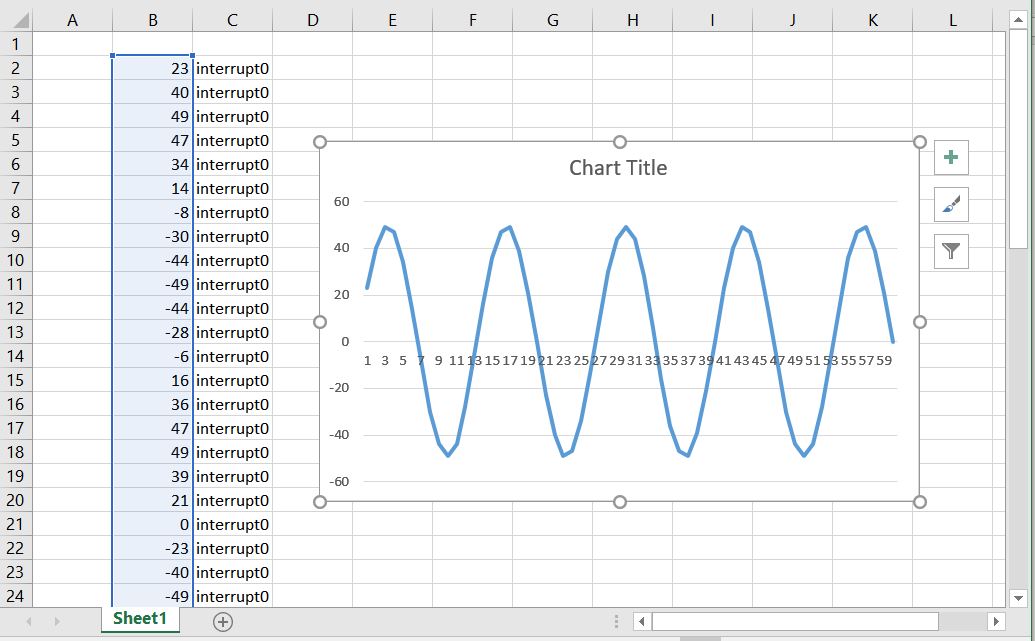This screenshot has width=1035, height=641.
Task: Click the top-right chart resize handle
Action: pos(920,142)
